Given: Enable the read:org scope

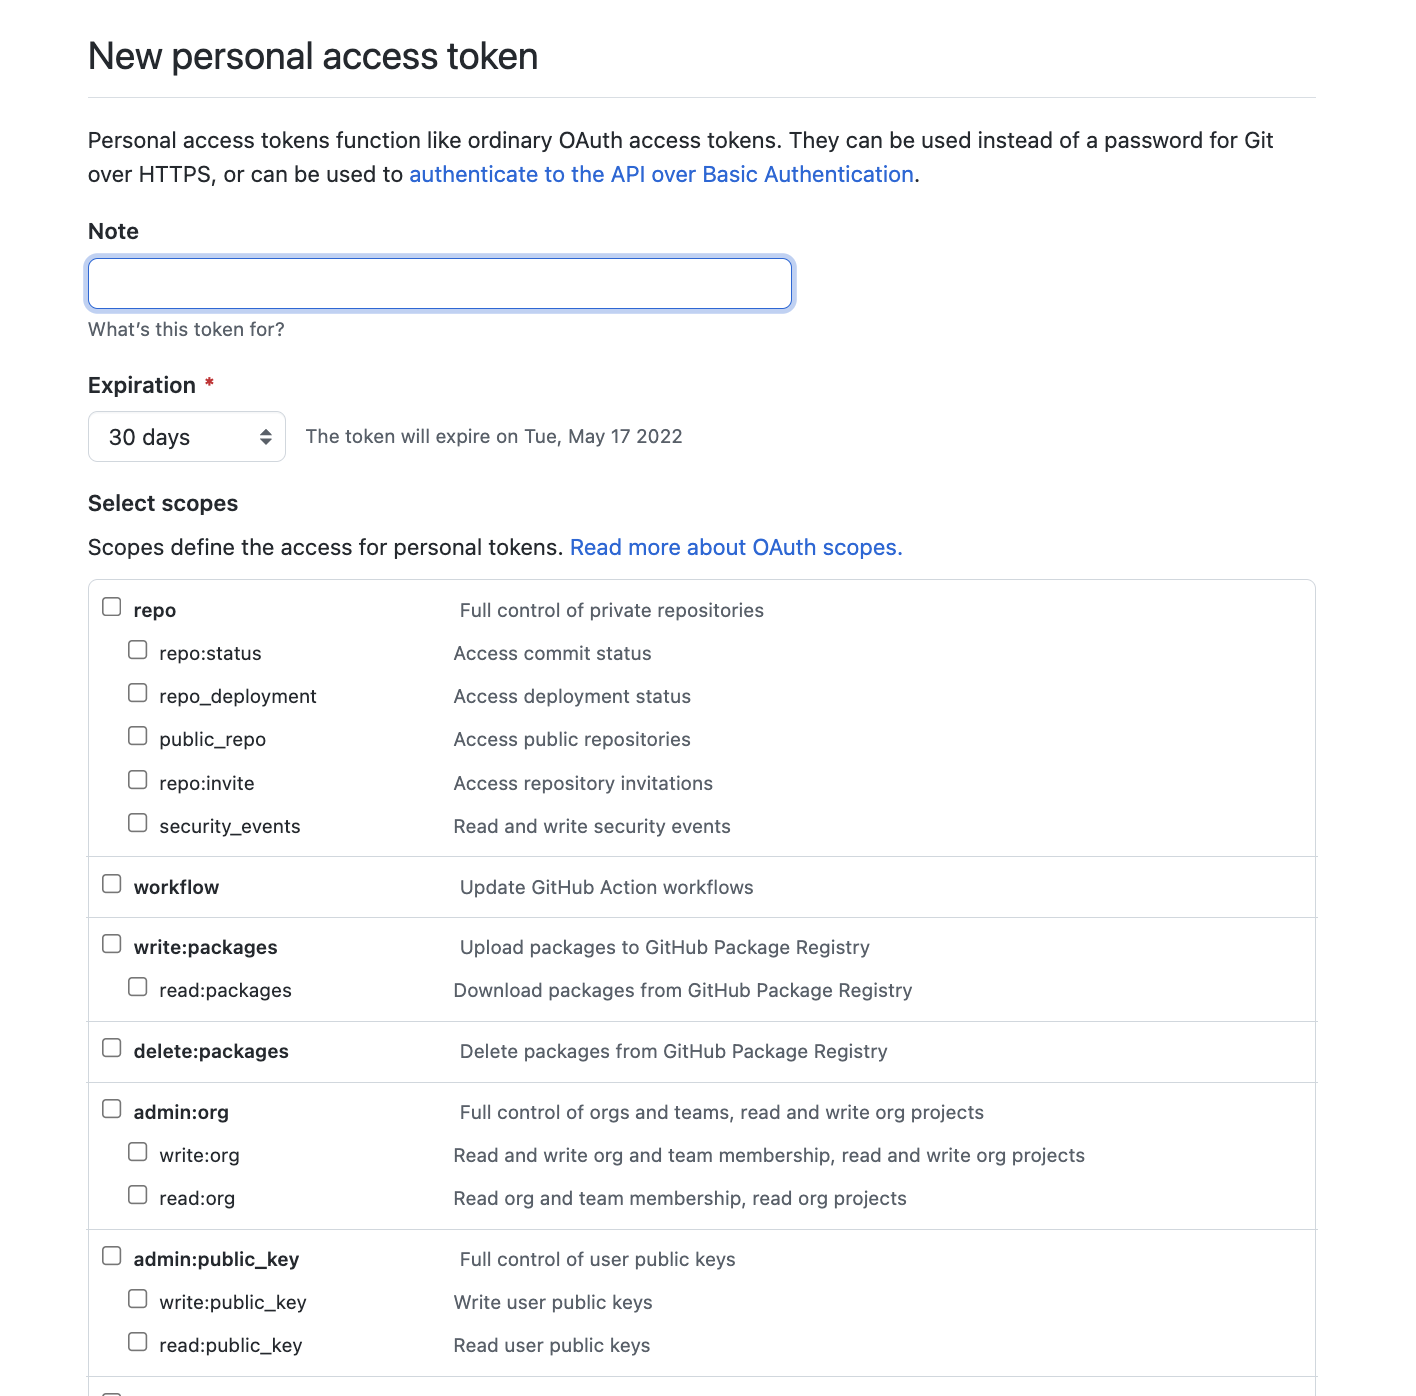Looking at the screenshot, I should (x=138, y=1195).
